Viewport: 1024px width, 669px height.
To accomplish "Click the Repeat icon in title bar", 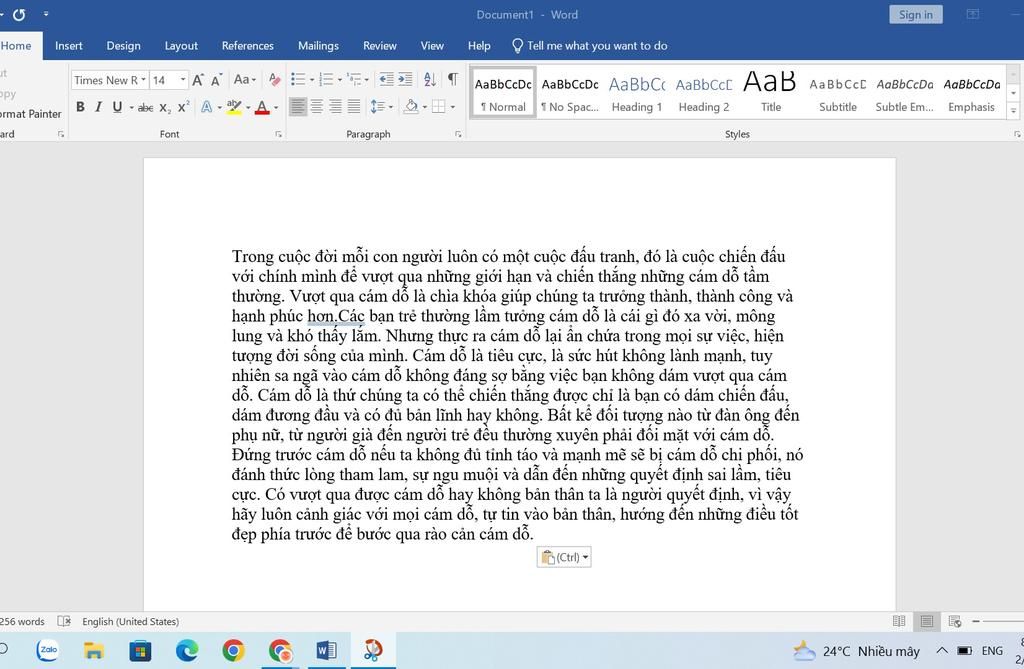I will point(19,14).
